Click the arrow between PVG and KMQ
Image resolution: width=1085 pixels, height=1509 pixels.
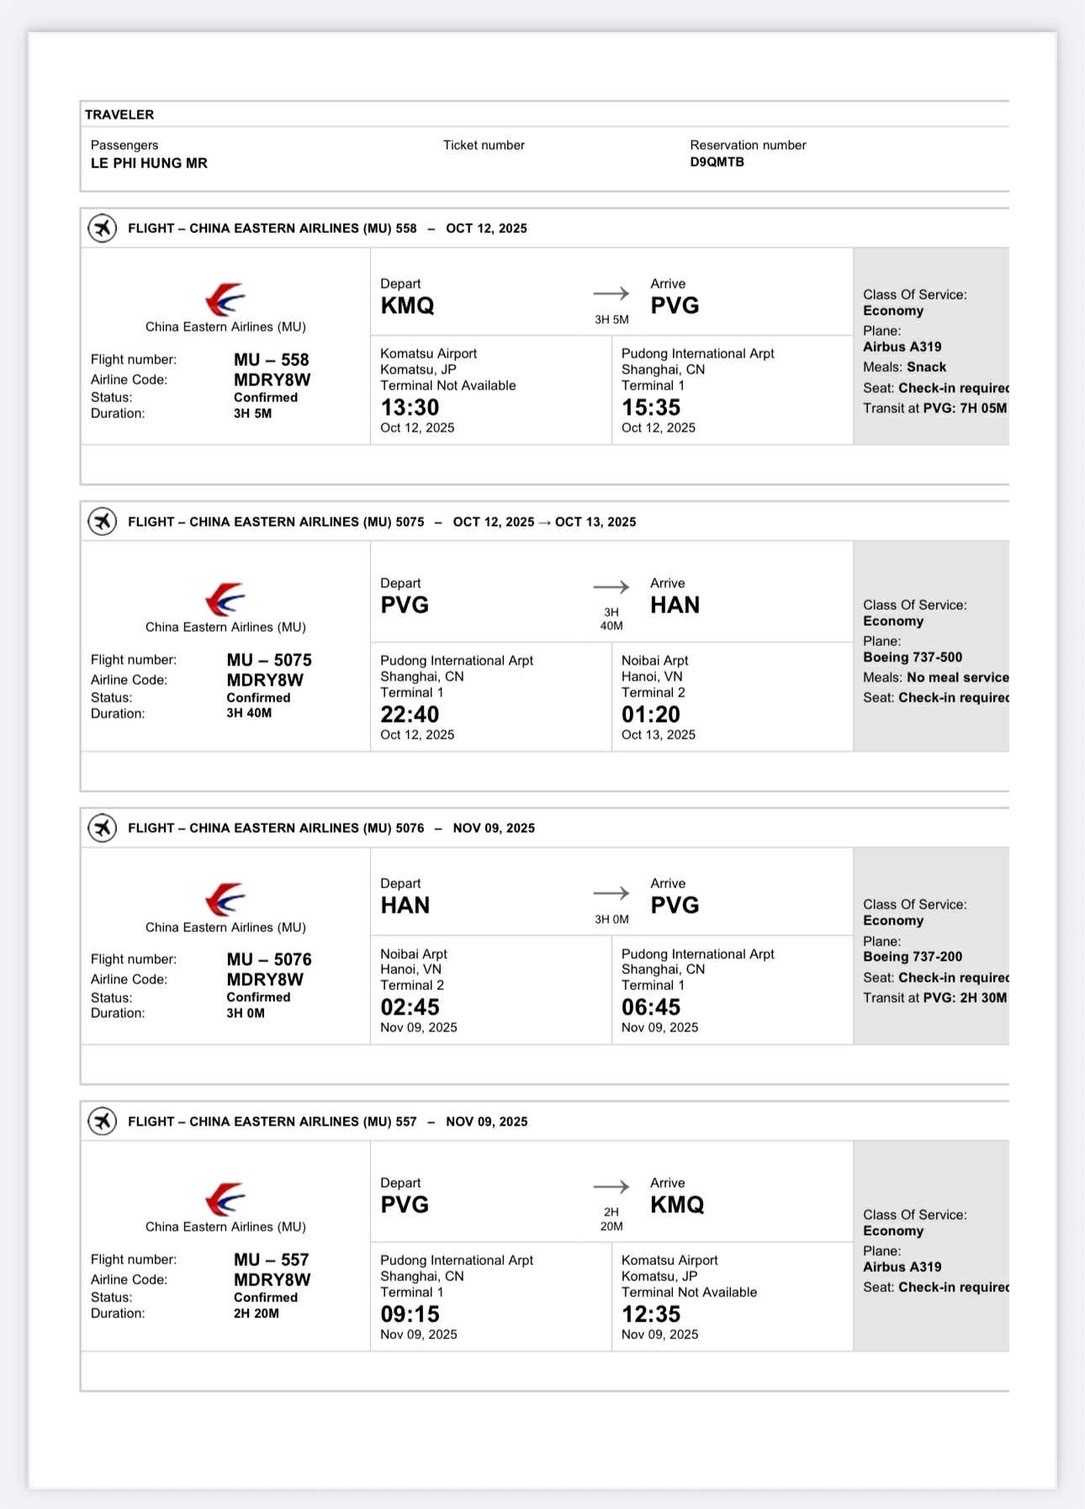point(611,1187)
